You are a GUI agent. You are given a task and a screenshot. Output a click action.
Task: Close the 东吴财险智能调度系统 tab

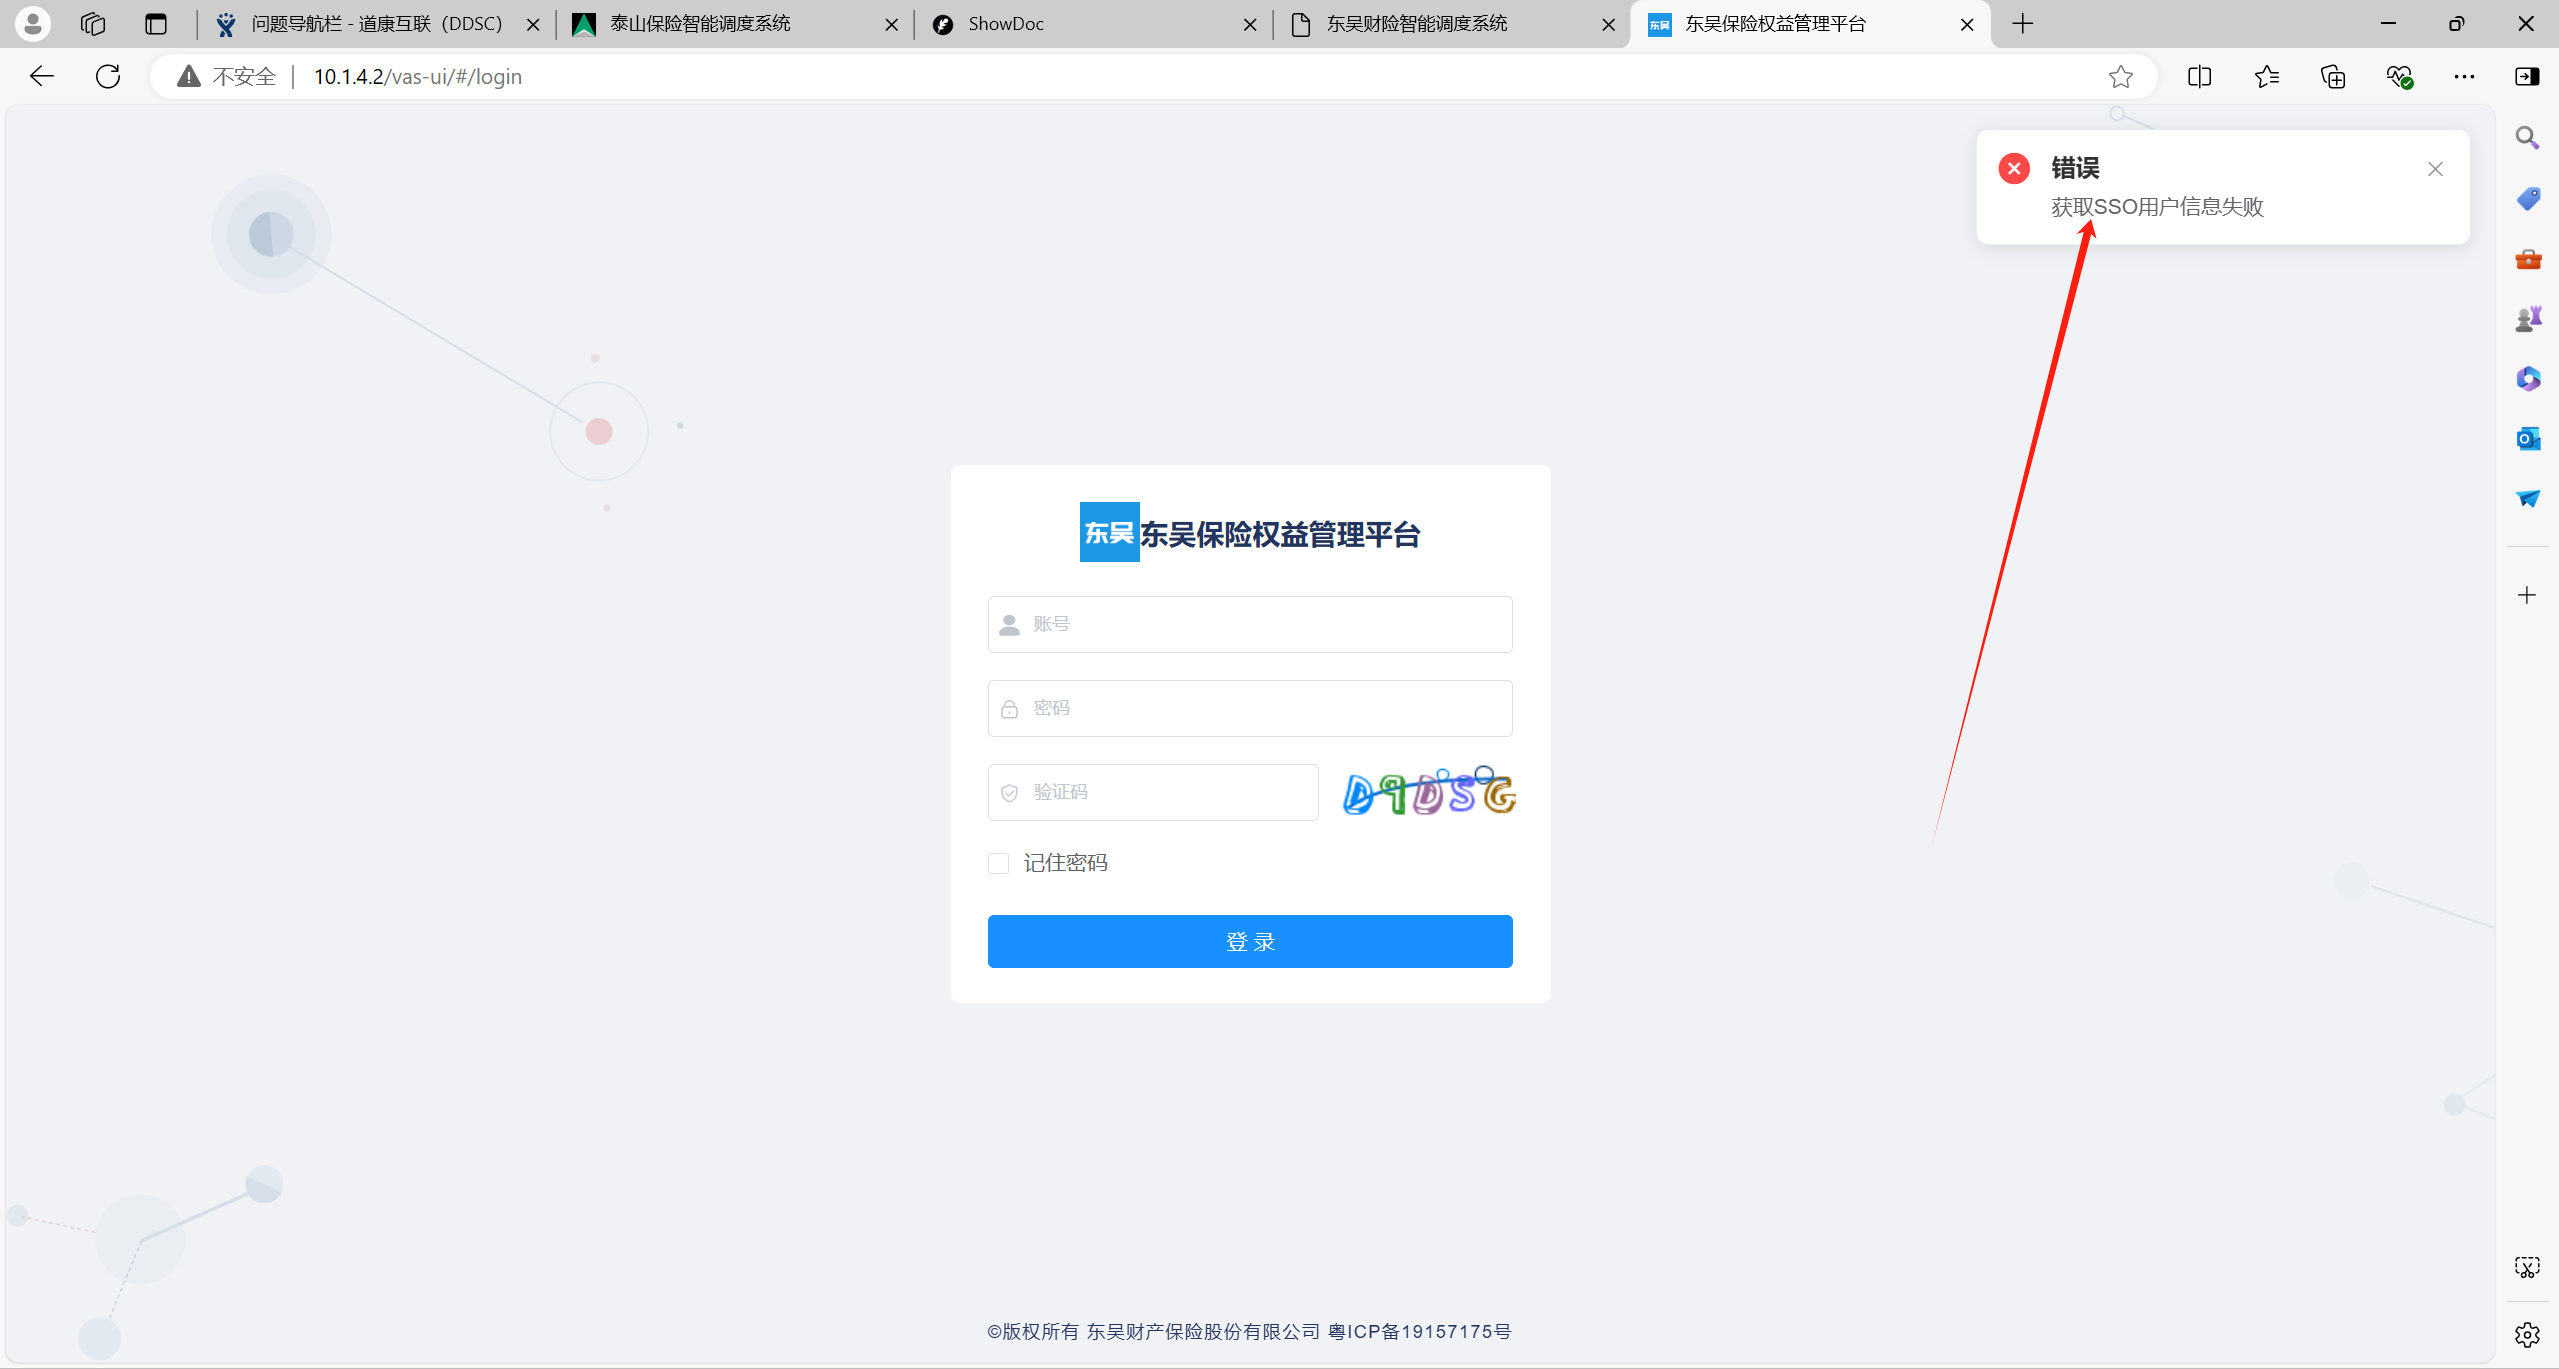click(1608, 24)
